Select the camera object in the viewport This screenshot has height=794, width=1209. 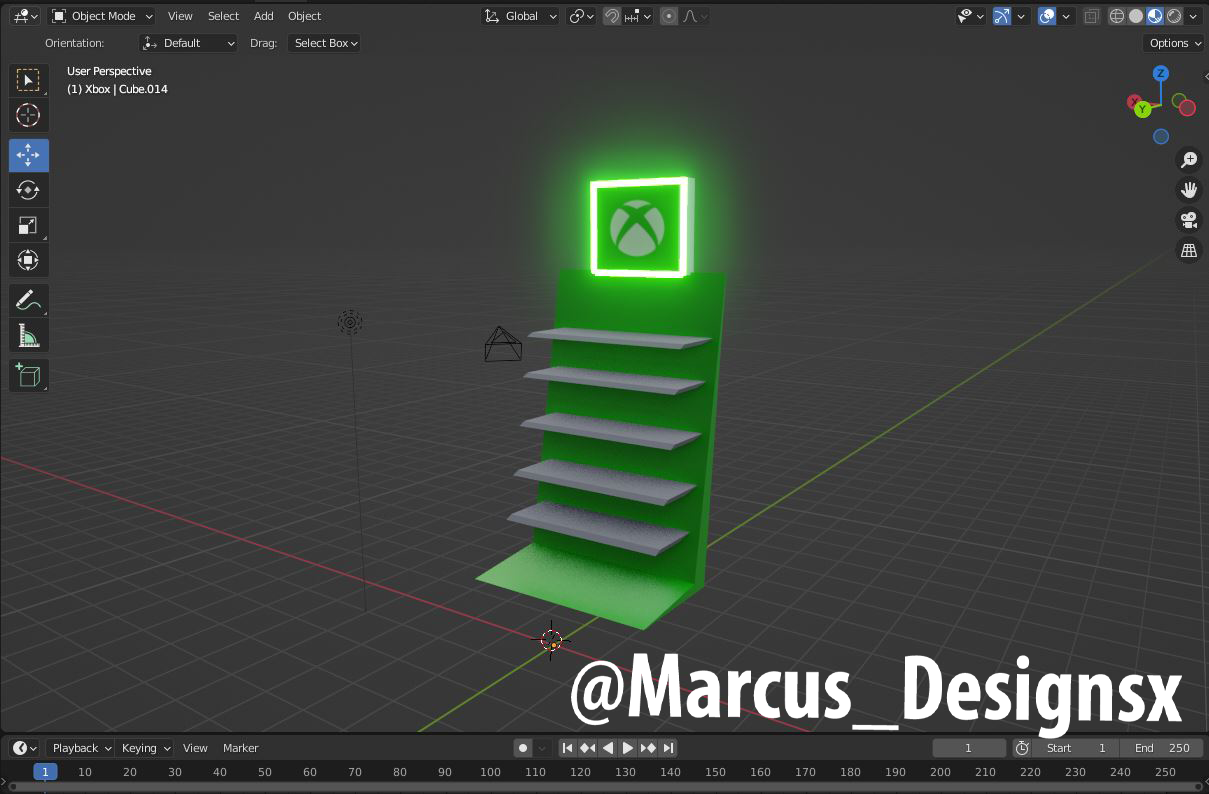click(x=503, y=344)
